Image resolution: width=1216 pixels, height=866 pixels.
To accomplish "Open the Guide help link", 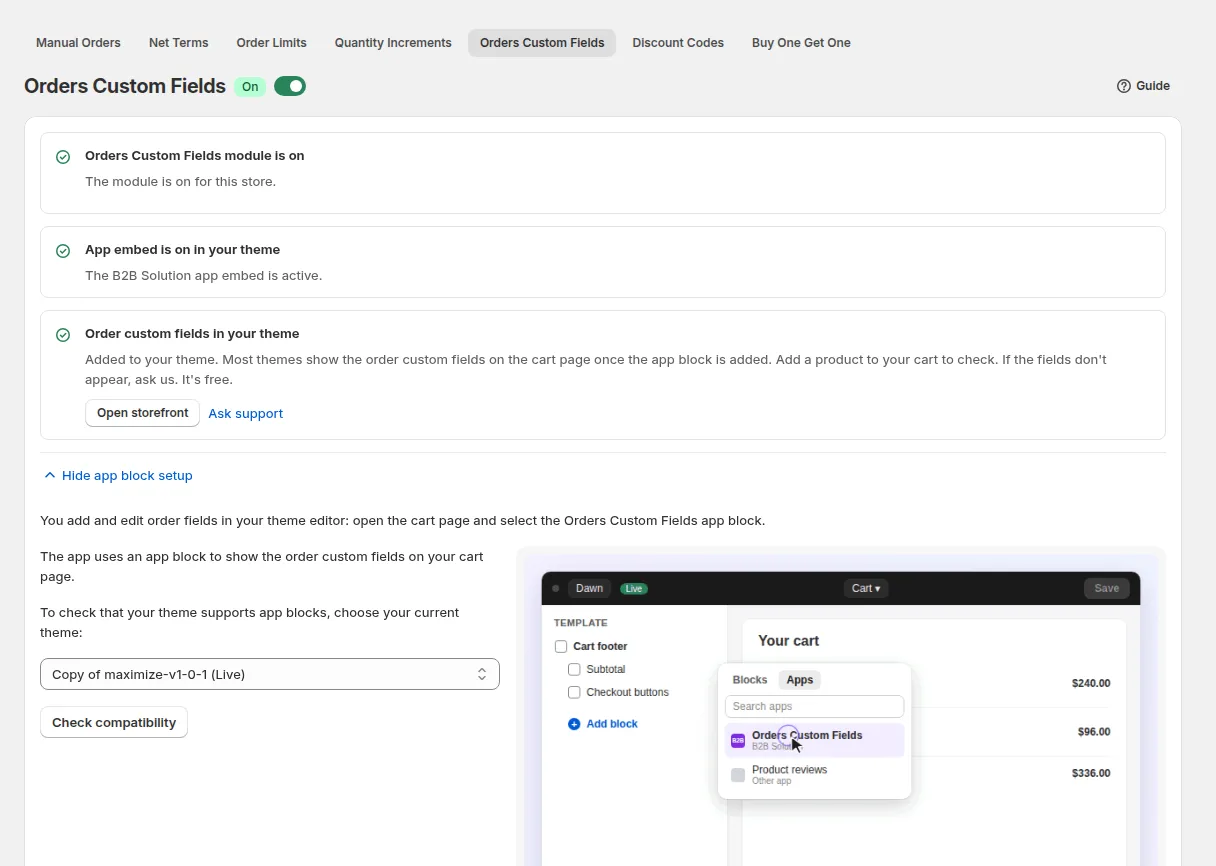I will (1143, 86).
